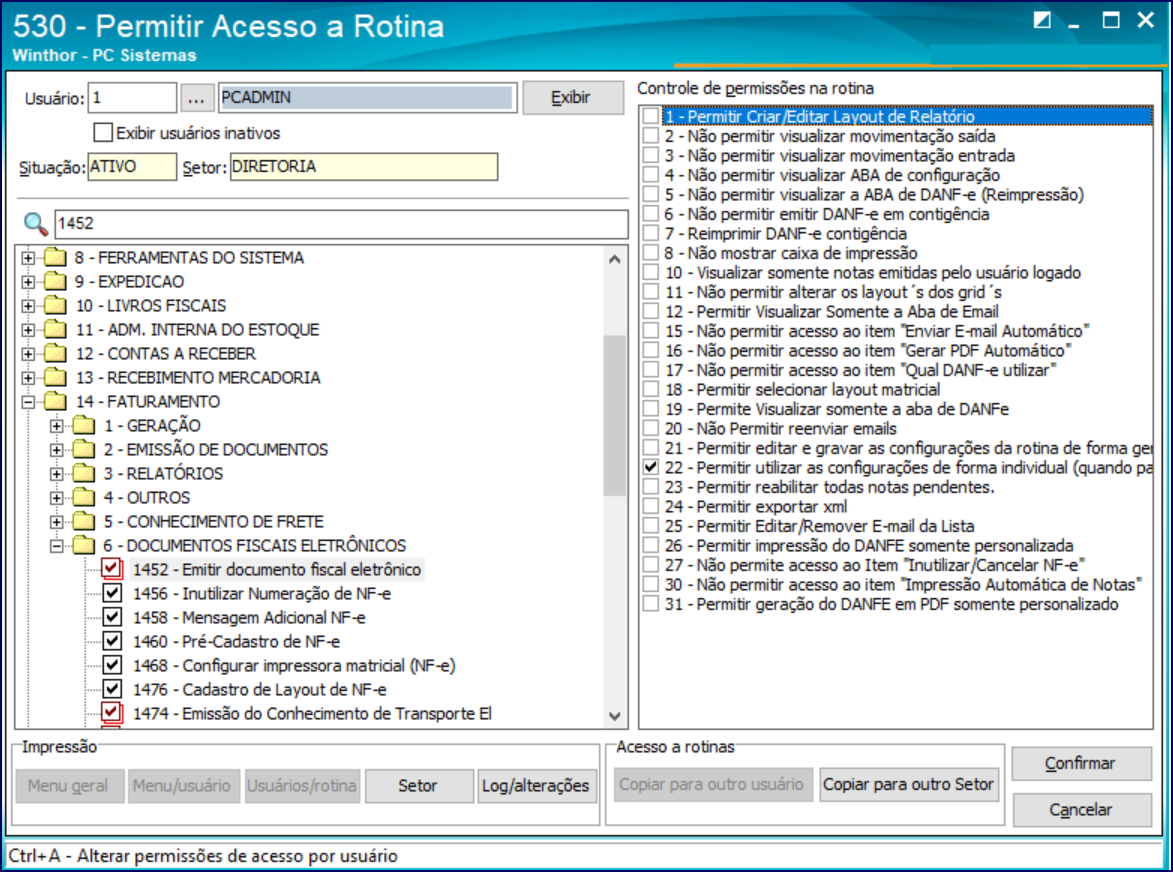Click the Confirmar button
Screen dimensions: 1173x872
[1081, 764]
